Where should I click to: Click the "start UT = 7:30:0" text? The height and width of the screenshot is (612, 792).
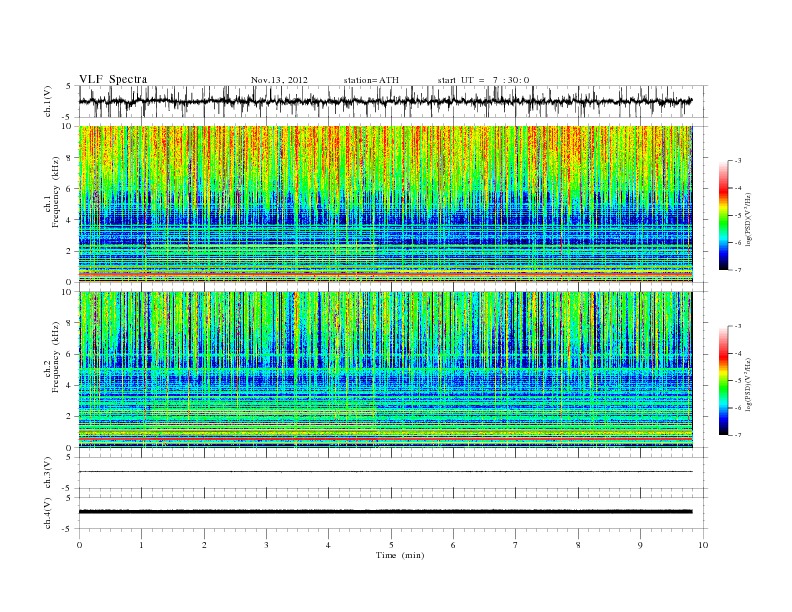(x=483, y=80)
